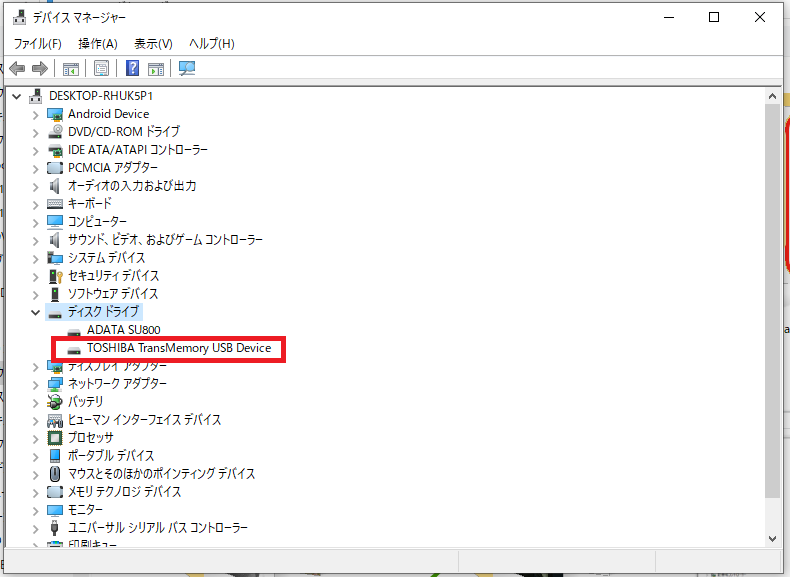Open the ファイル(F) menu
Viewport: 790px width, 577px height.
[x=38, y=44]
